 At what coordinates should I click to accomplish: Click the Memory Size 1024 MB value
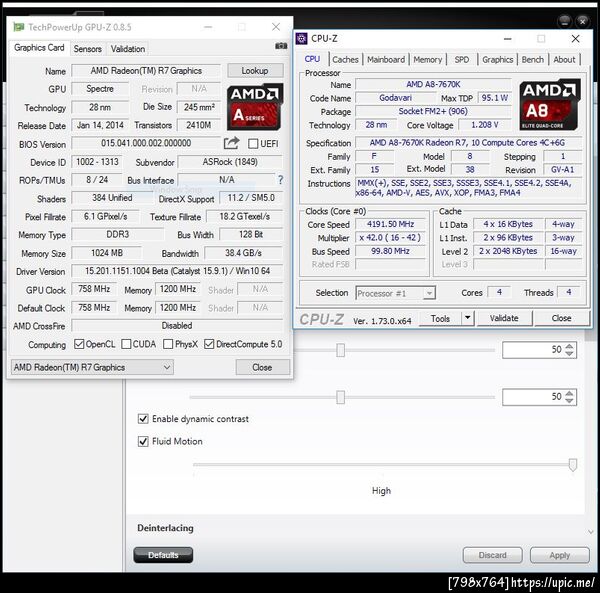tap(106, 253)
